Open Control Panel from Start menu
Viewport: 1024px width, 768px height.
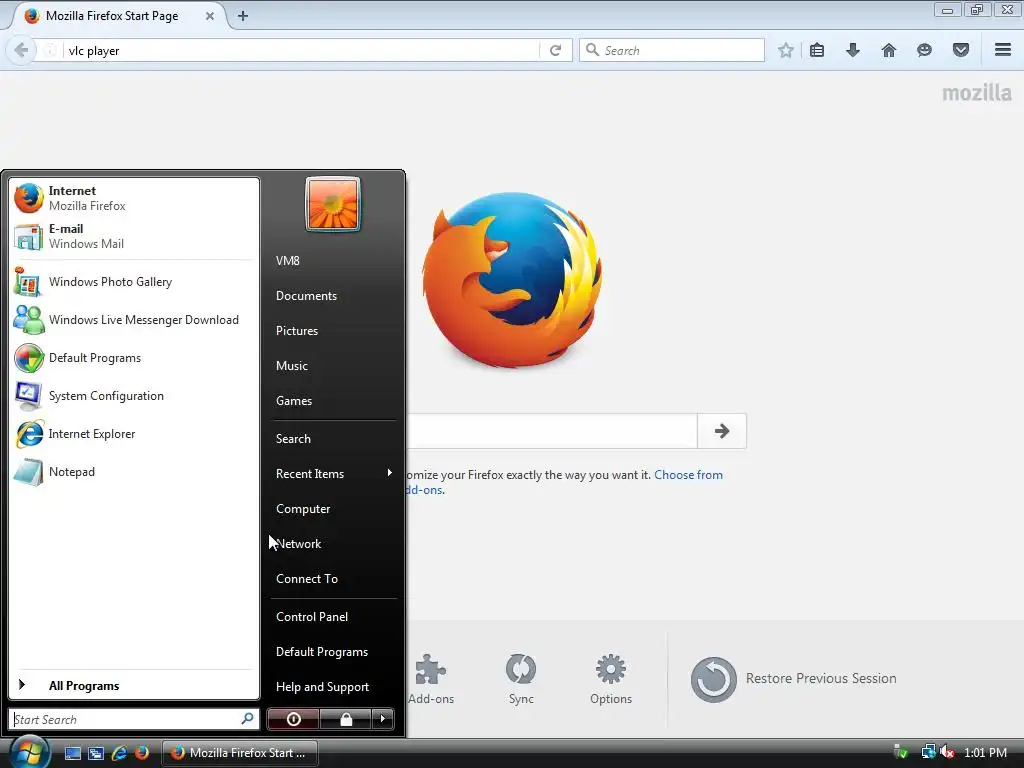point(312,616)
